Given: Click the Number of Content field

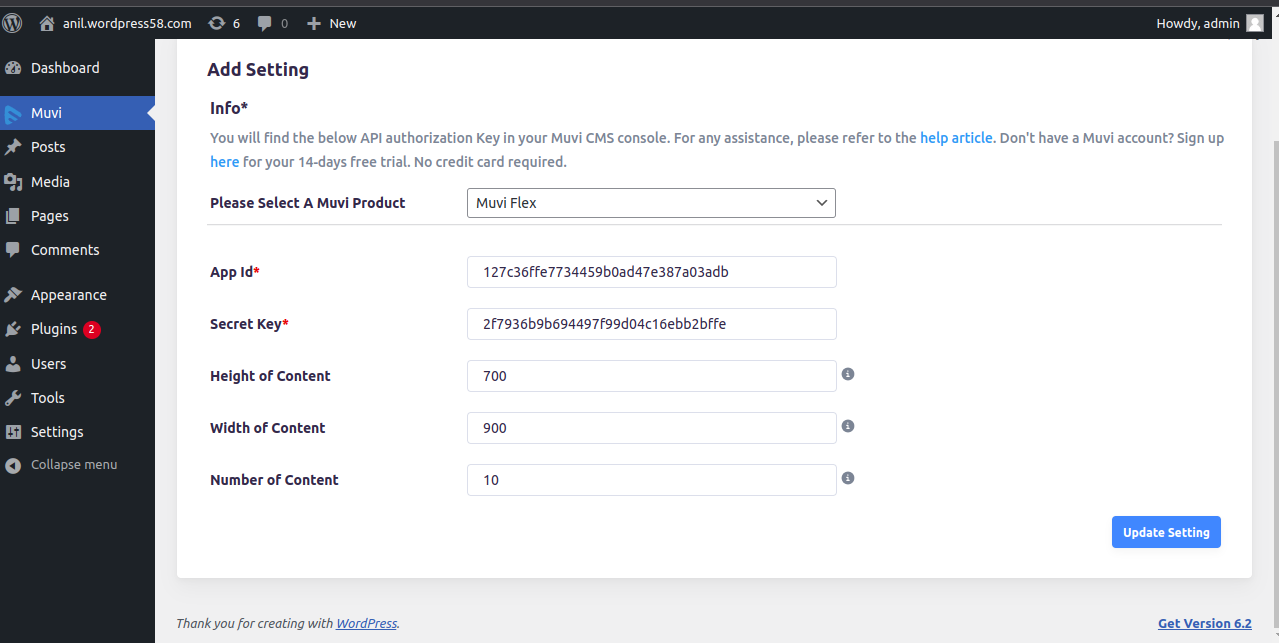Looking at the screenshot, I should (651, 480).
